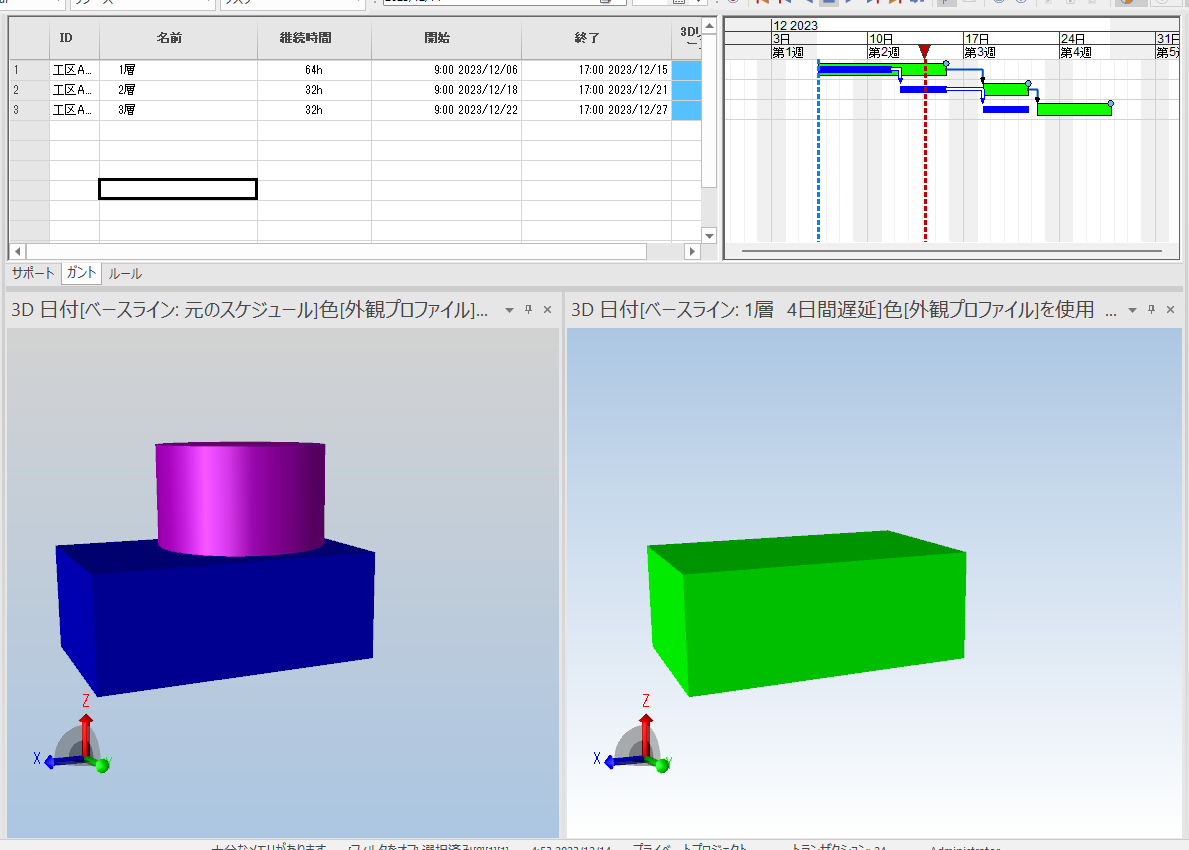
Task: Click the outlined empty name cell
Action: pyautogui.click(x=178, y=189)
